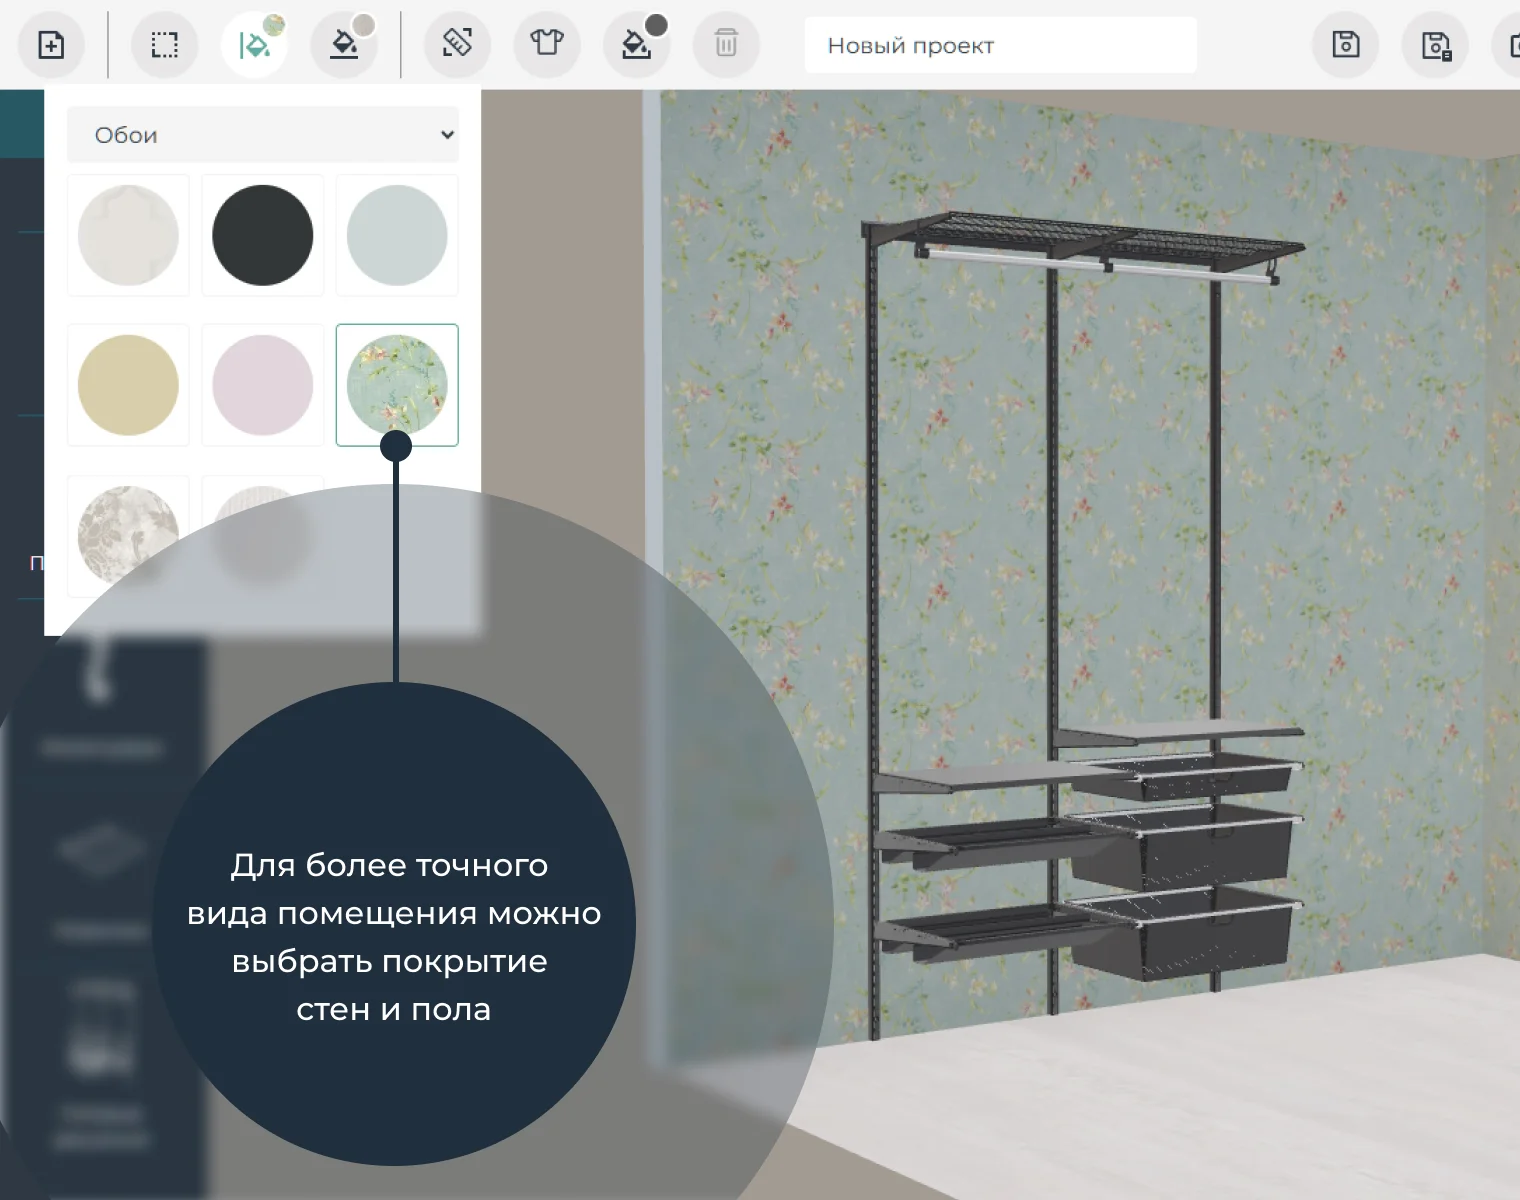Select the room dimensions dashed-square tool
This screenshot has height=1200, width=1520.
165,45
